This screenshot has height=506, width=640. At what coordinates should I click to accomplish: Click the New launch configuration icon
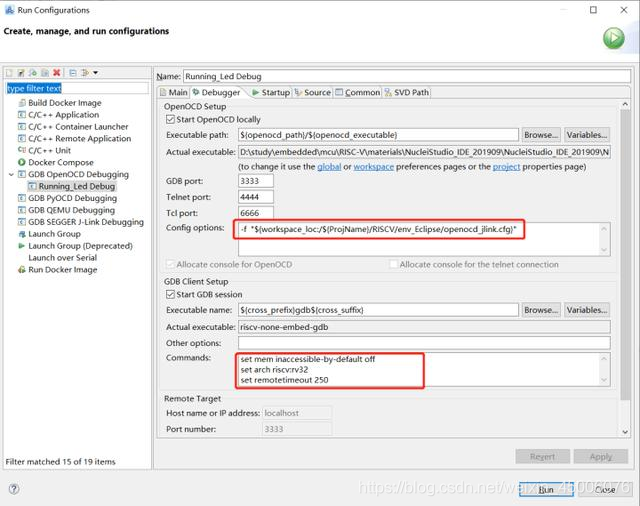[9, 73]
